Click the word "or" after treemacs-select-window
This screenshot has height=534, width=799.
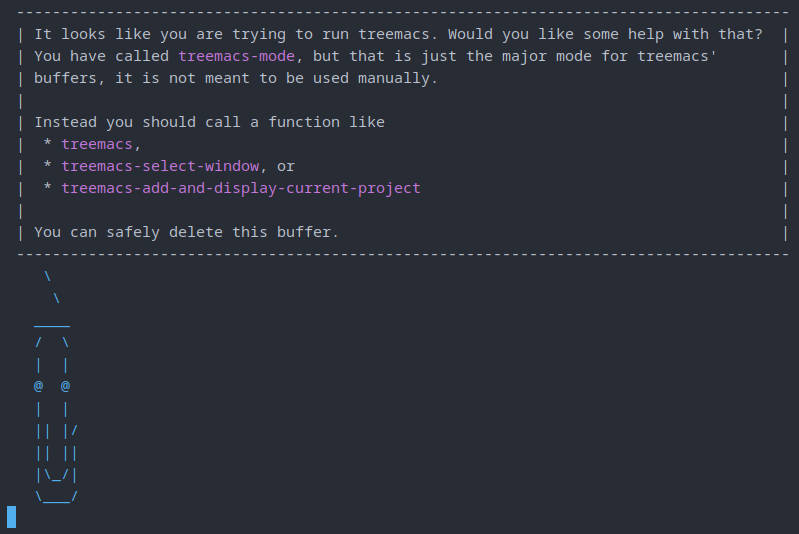(x=286, y=166)
